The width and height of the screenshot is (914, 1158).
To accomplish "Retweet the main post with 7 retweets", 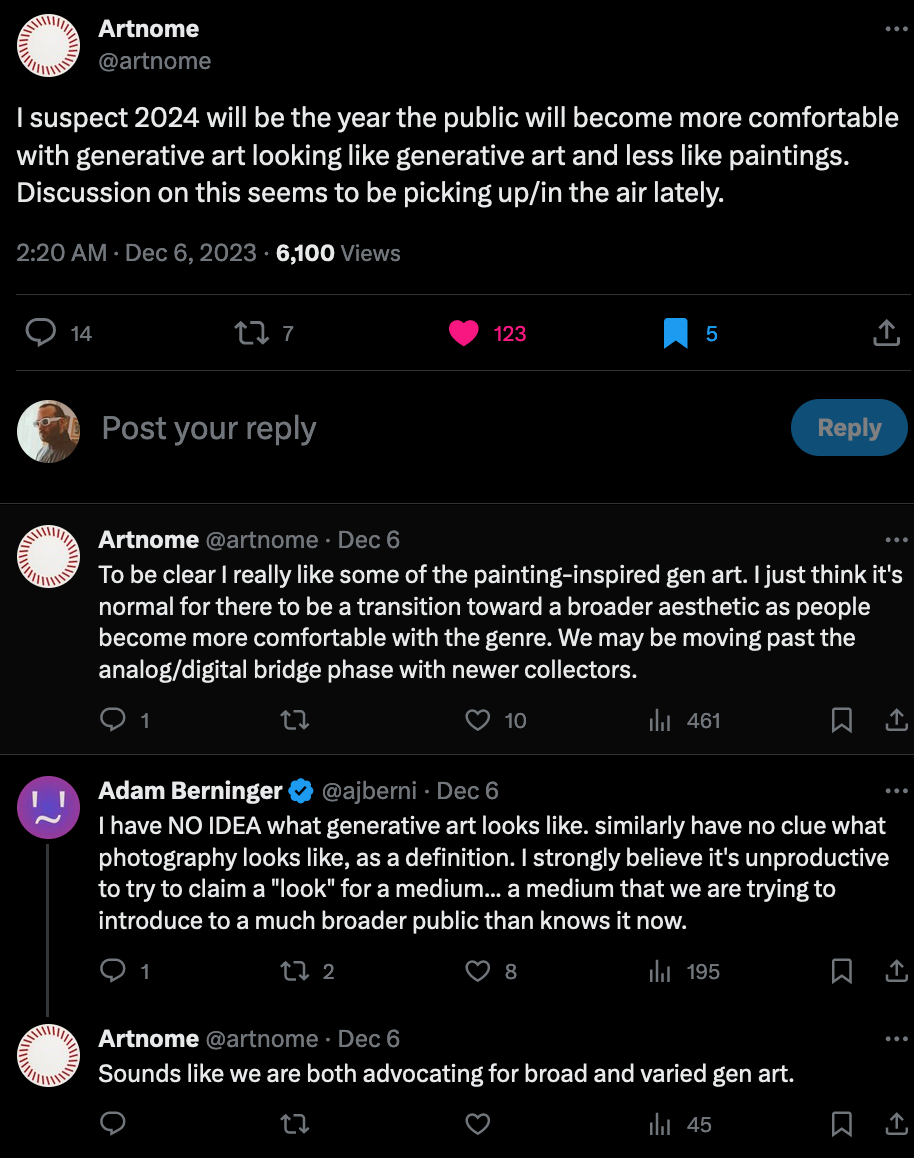I will pos(249,333).
